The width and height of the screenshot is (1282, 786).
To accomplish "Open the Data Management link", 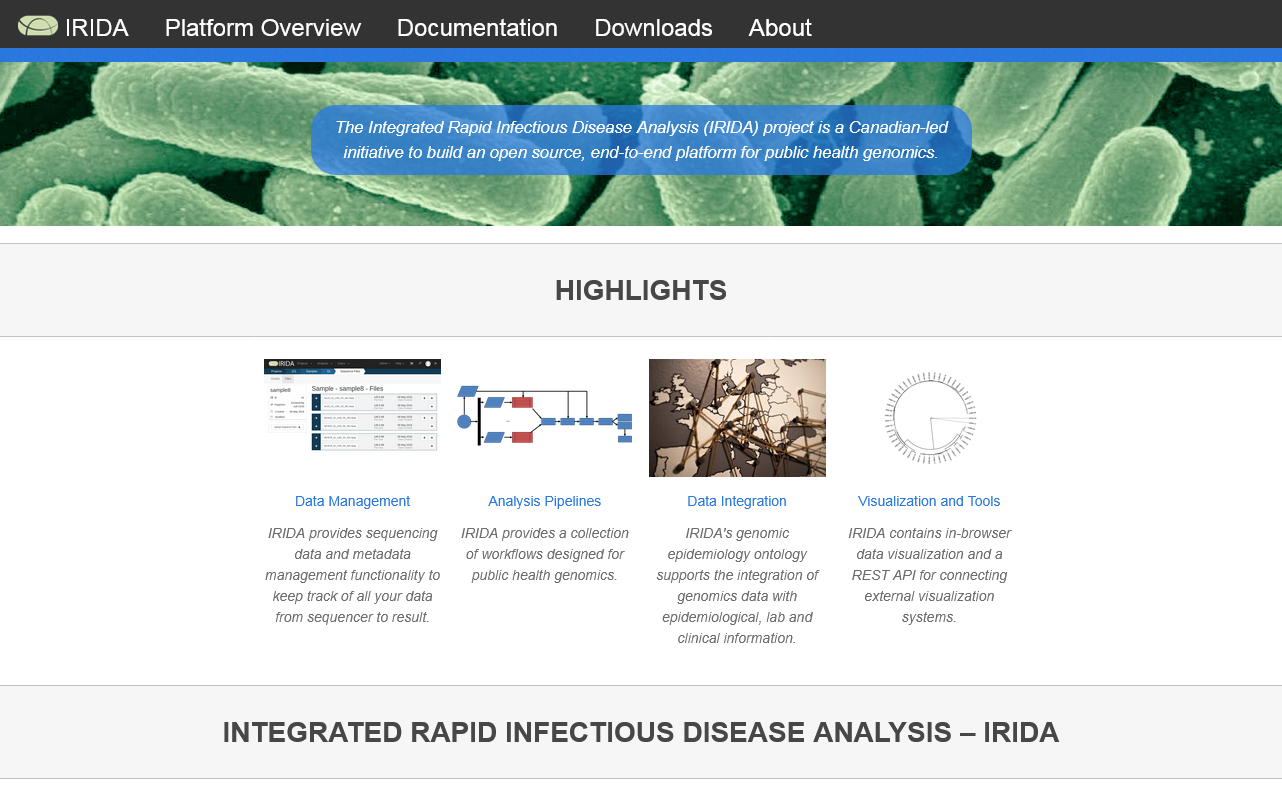I will point(352,501).
